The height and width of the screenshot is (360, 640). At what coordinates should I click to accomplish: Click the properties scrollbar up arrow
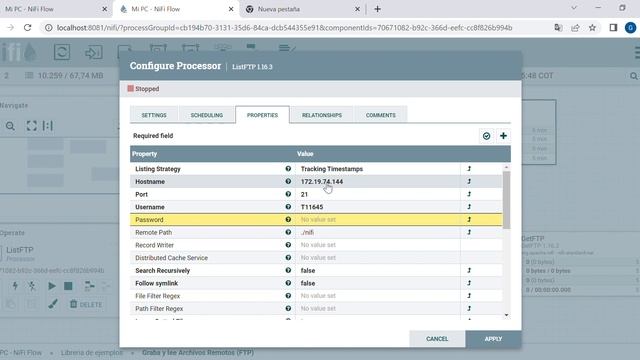(x=506, y=167)
